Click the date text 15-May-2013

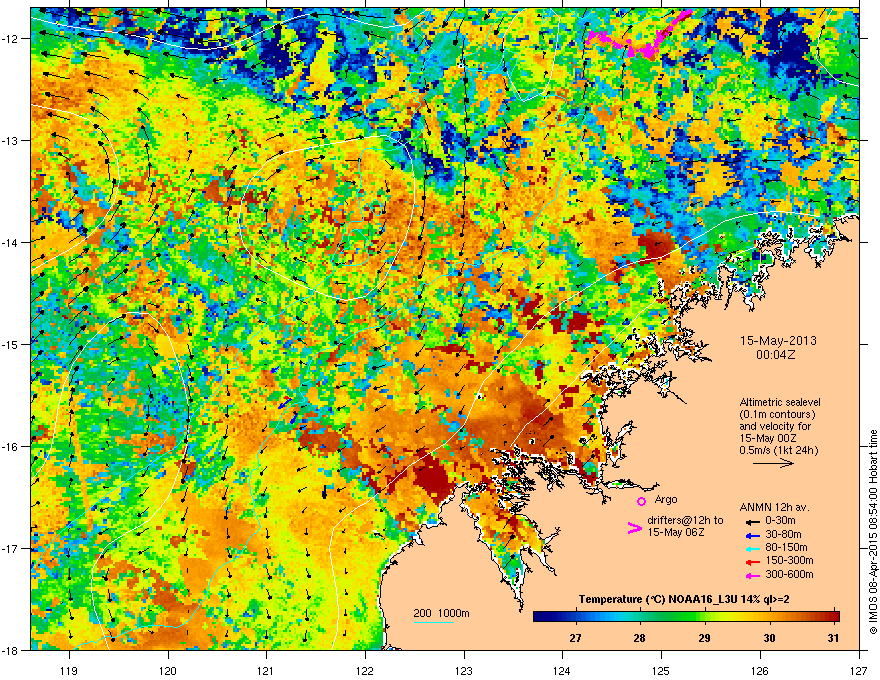coord(778,341)
